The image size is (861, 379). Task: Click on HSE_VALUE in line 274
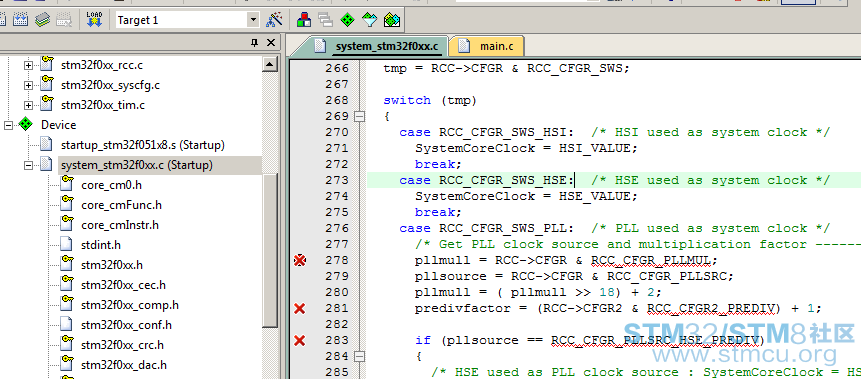pos(595,196)
